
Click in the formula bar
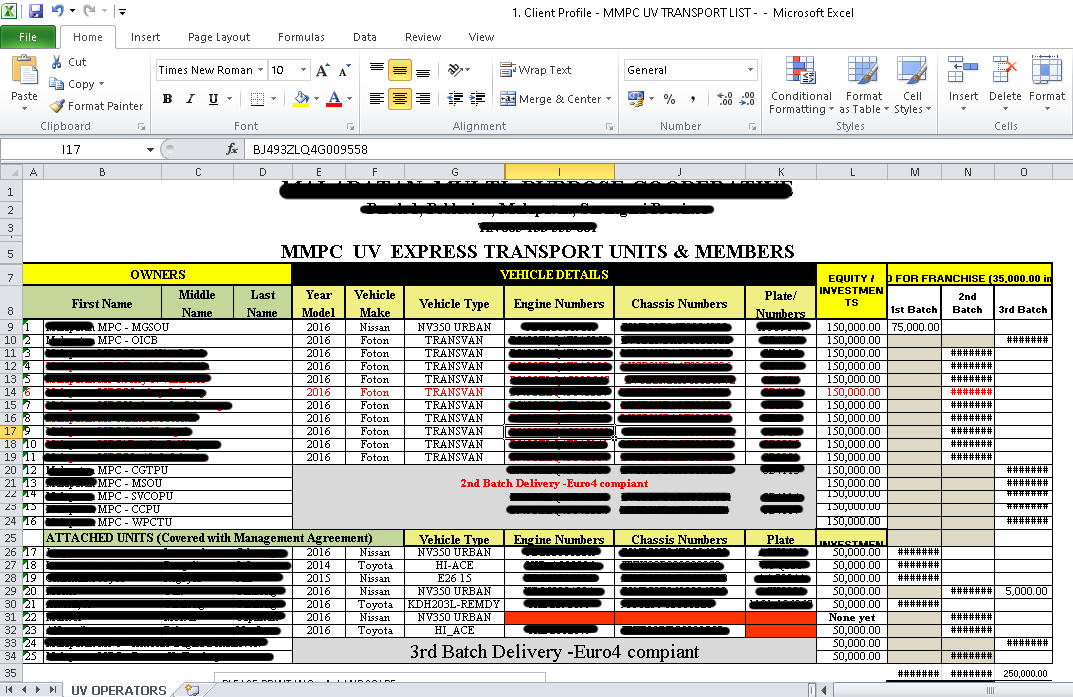(657, 149)
